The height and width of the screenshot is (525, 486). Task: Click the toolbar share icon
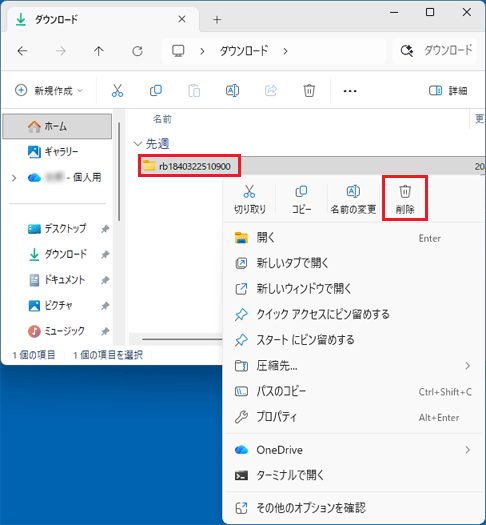[x=271, y=90]
